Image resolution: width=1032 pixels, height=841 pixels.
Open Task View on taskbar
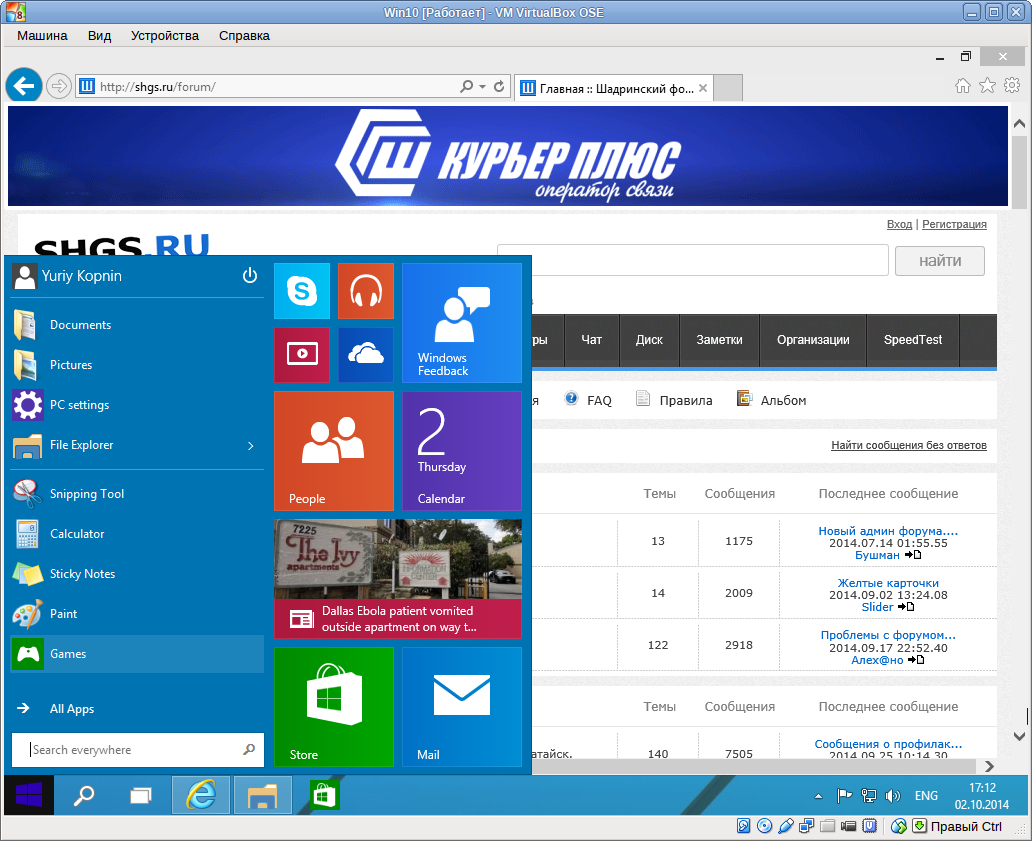[x=140, y=796]
